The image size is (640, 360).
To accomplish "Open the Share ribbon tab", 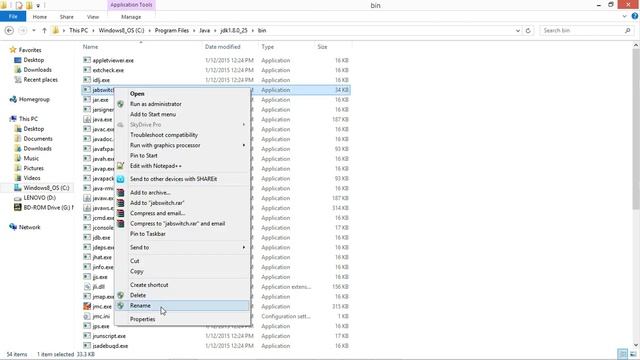I will coord(67,17).
